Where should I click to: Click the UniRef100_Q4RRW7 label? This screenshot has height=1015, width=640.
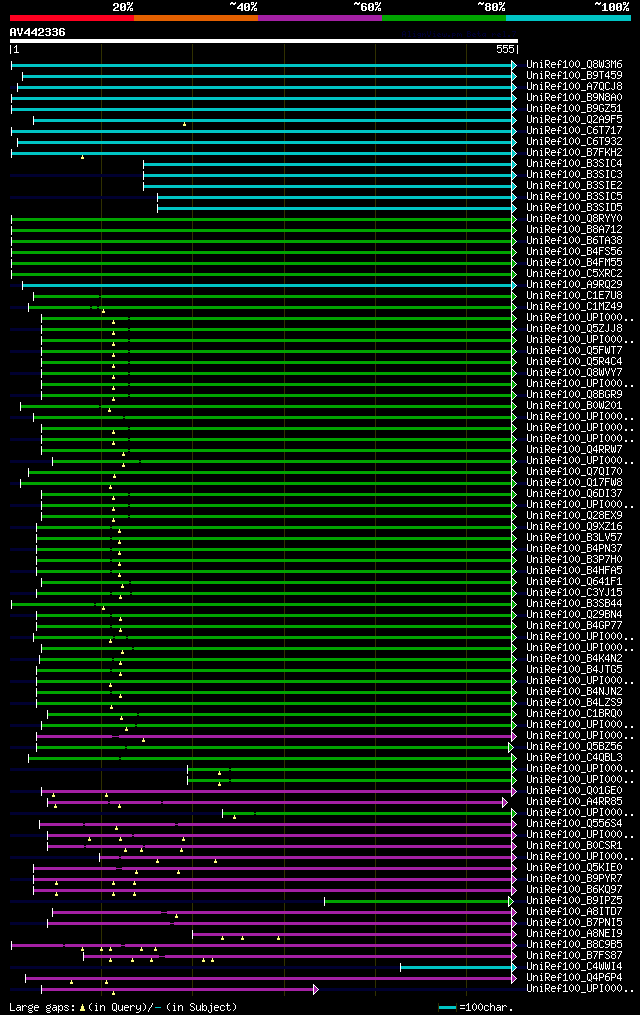(x=575, y=450)
